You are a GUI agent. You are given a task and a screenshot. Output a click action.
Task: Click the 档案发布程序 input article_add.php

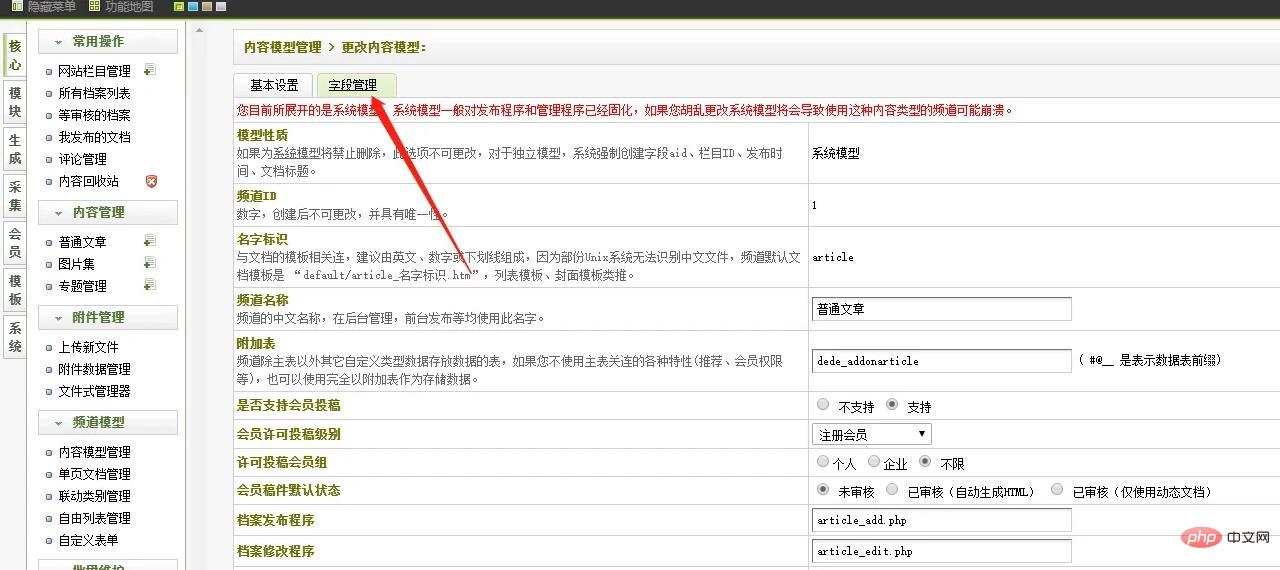[x=941, y=520]
